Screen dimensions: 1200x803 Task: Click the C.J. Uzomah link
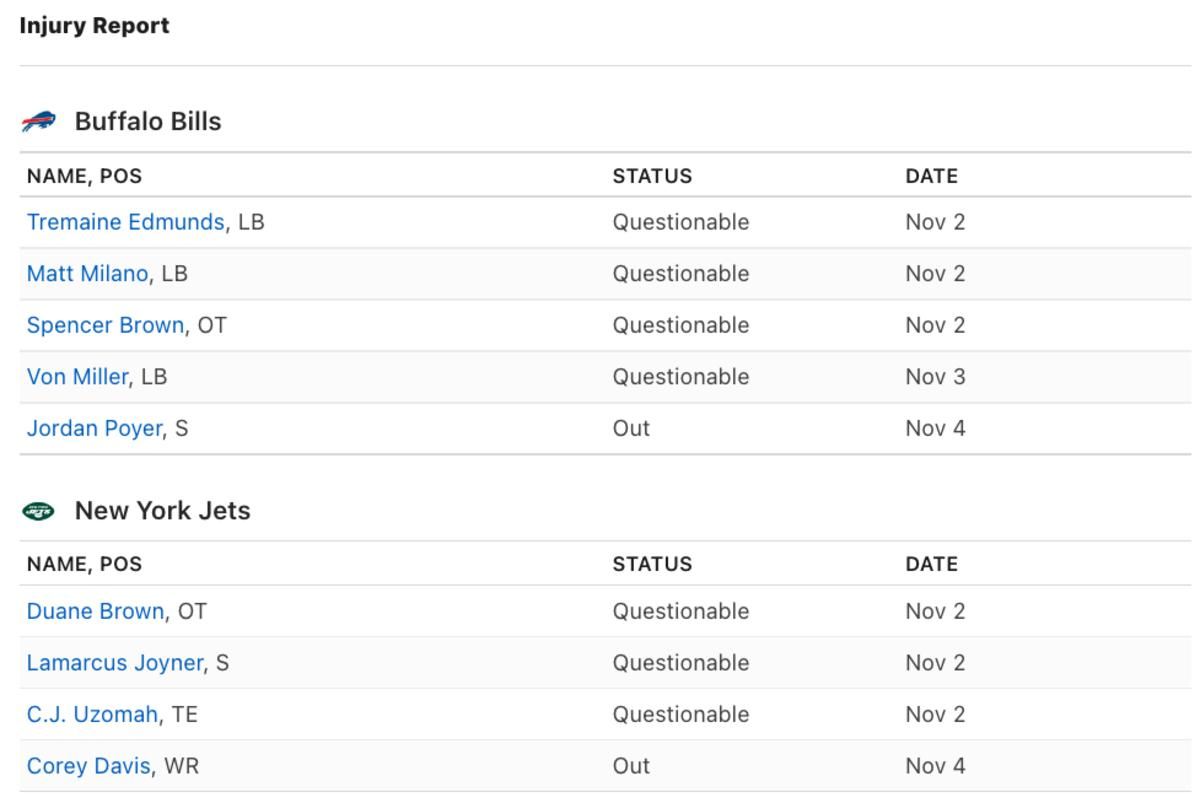click(x=92, y=715)
